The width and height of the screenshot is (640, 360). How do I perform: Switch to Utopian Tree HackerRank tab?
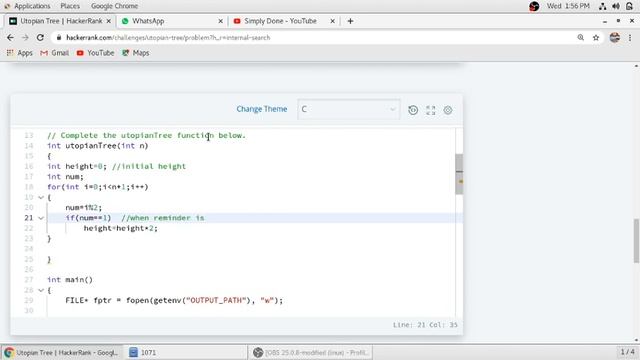click(x=59, y=21)
